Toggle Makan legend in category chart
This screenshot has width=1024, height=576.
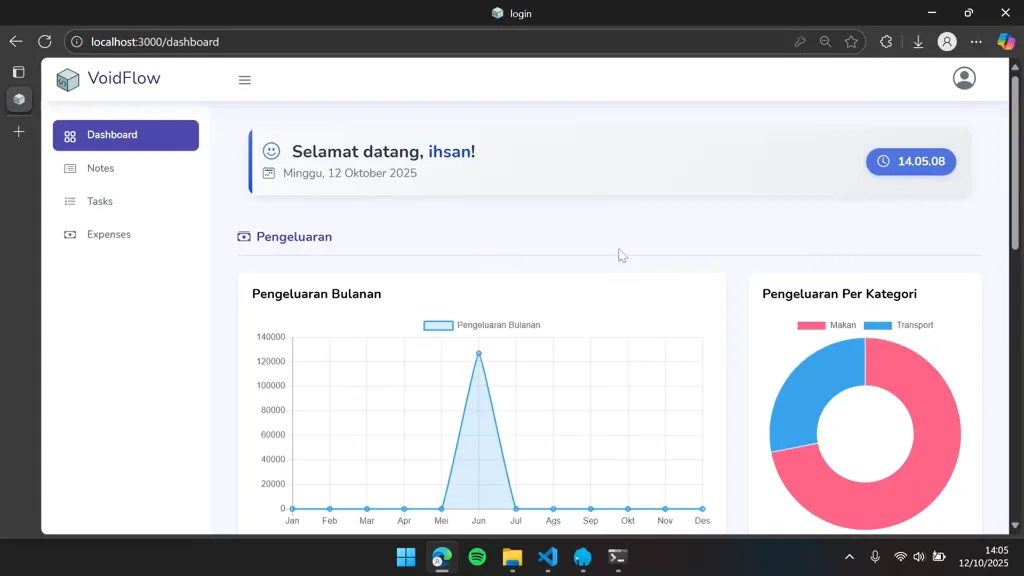(826, 325)
